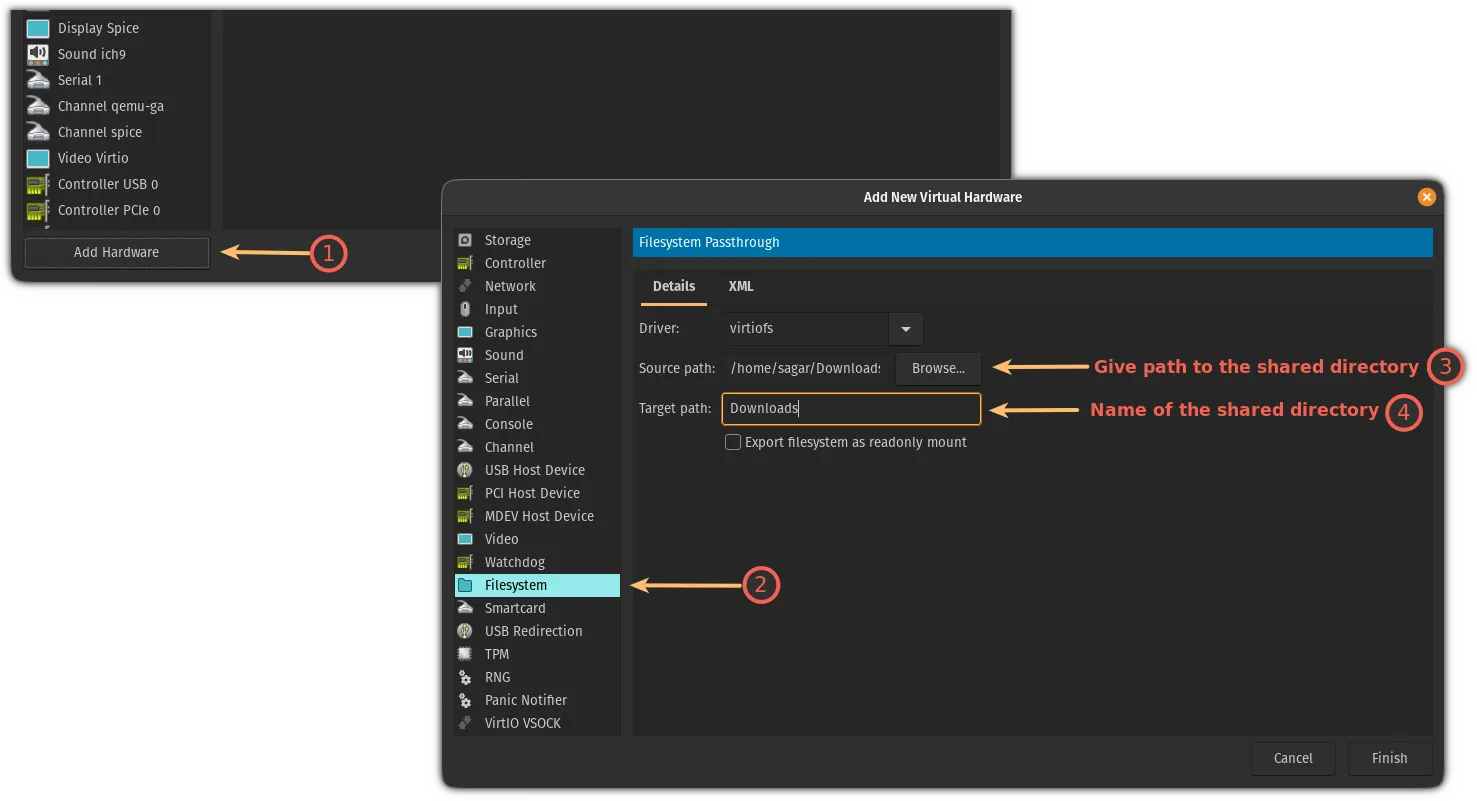Select the Storage hardware icon
The height and width of the screenshot is (801, 1477).
[465, 240]
